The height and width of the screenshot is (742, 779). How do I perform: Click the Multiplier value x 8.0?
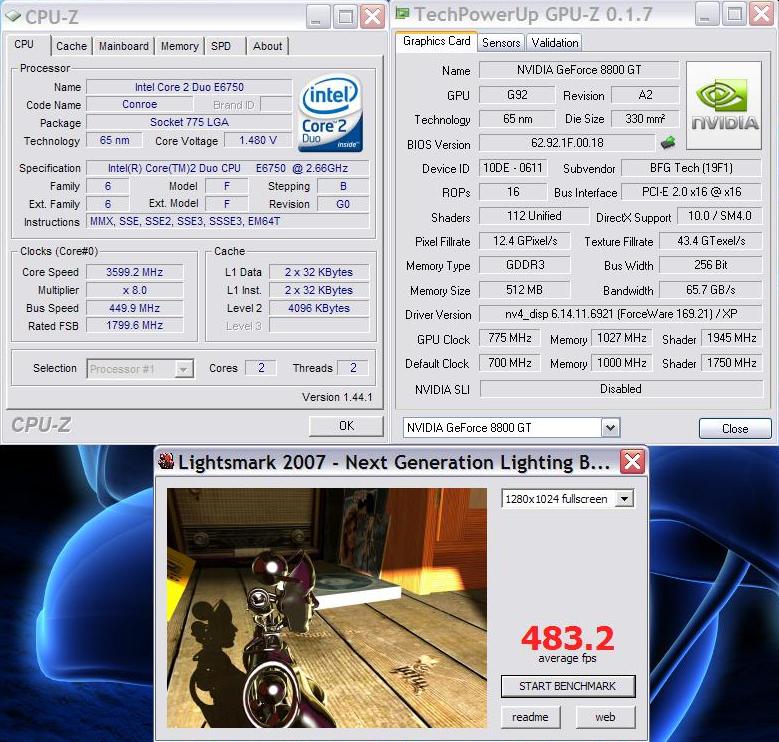(135, 290)
